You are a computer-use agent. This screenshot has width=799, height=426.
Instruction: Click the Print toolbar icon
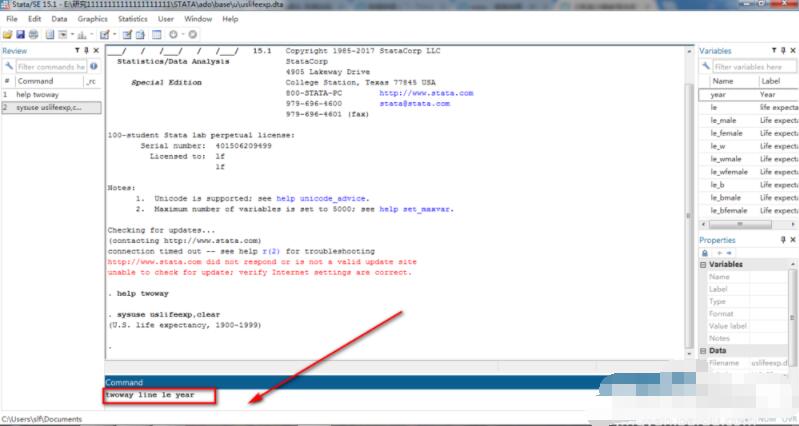pos(34,35)
